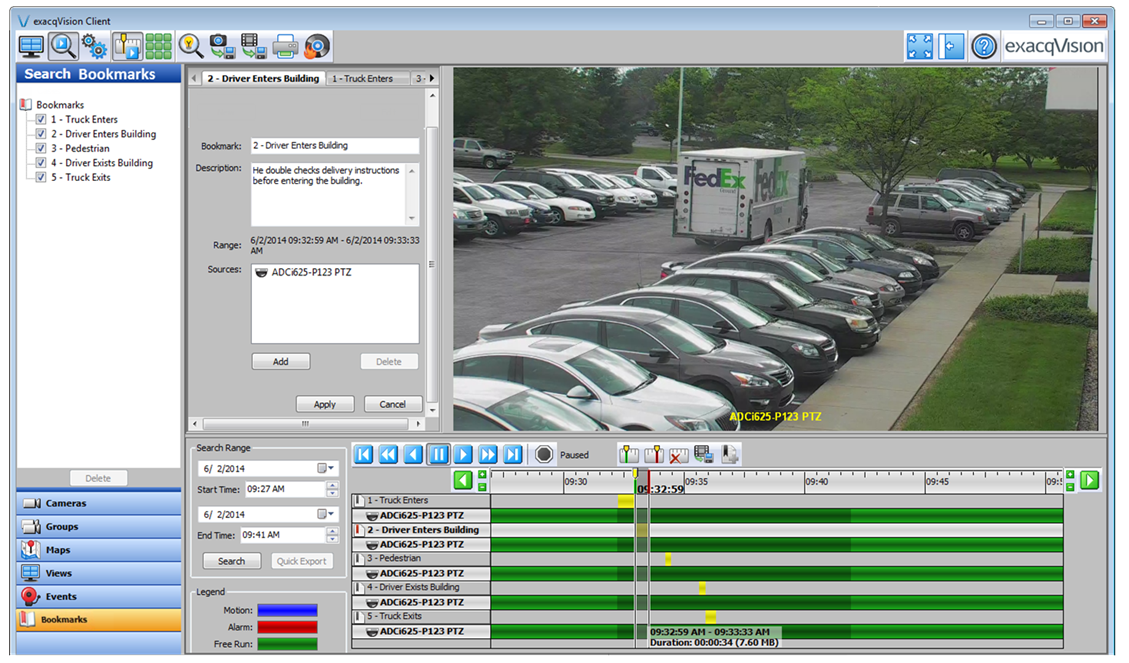This screenshot has height=663, width=1129.
Task: Click the Apply button for the bookmark
Action: click(x=325, y=404)
